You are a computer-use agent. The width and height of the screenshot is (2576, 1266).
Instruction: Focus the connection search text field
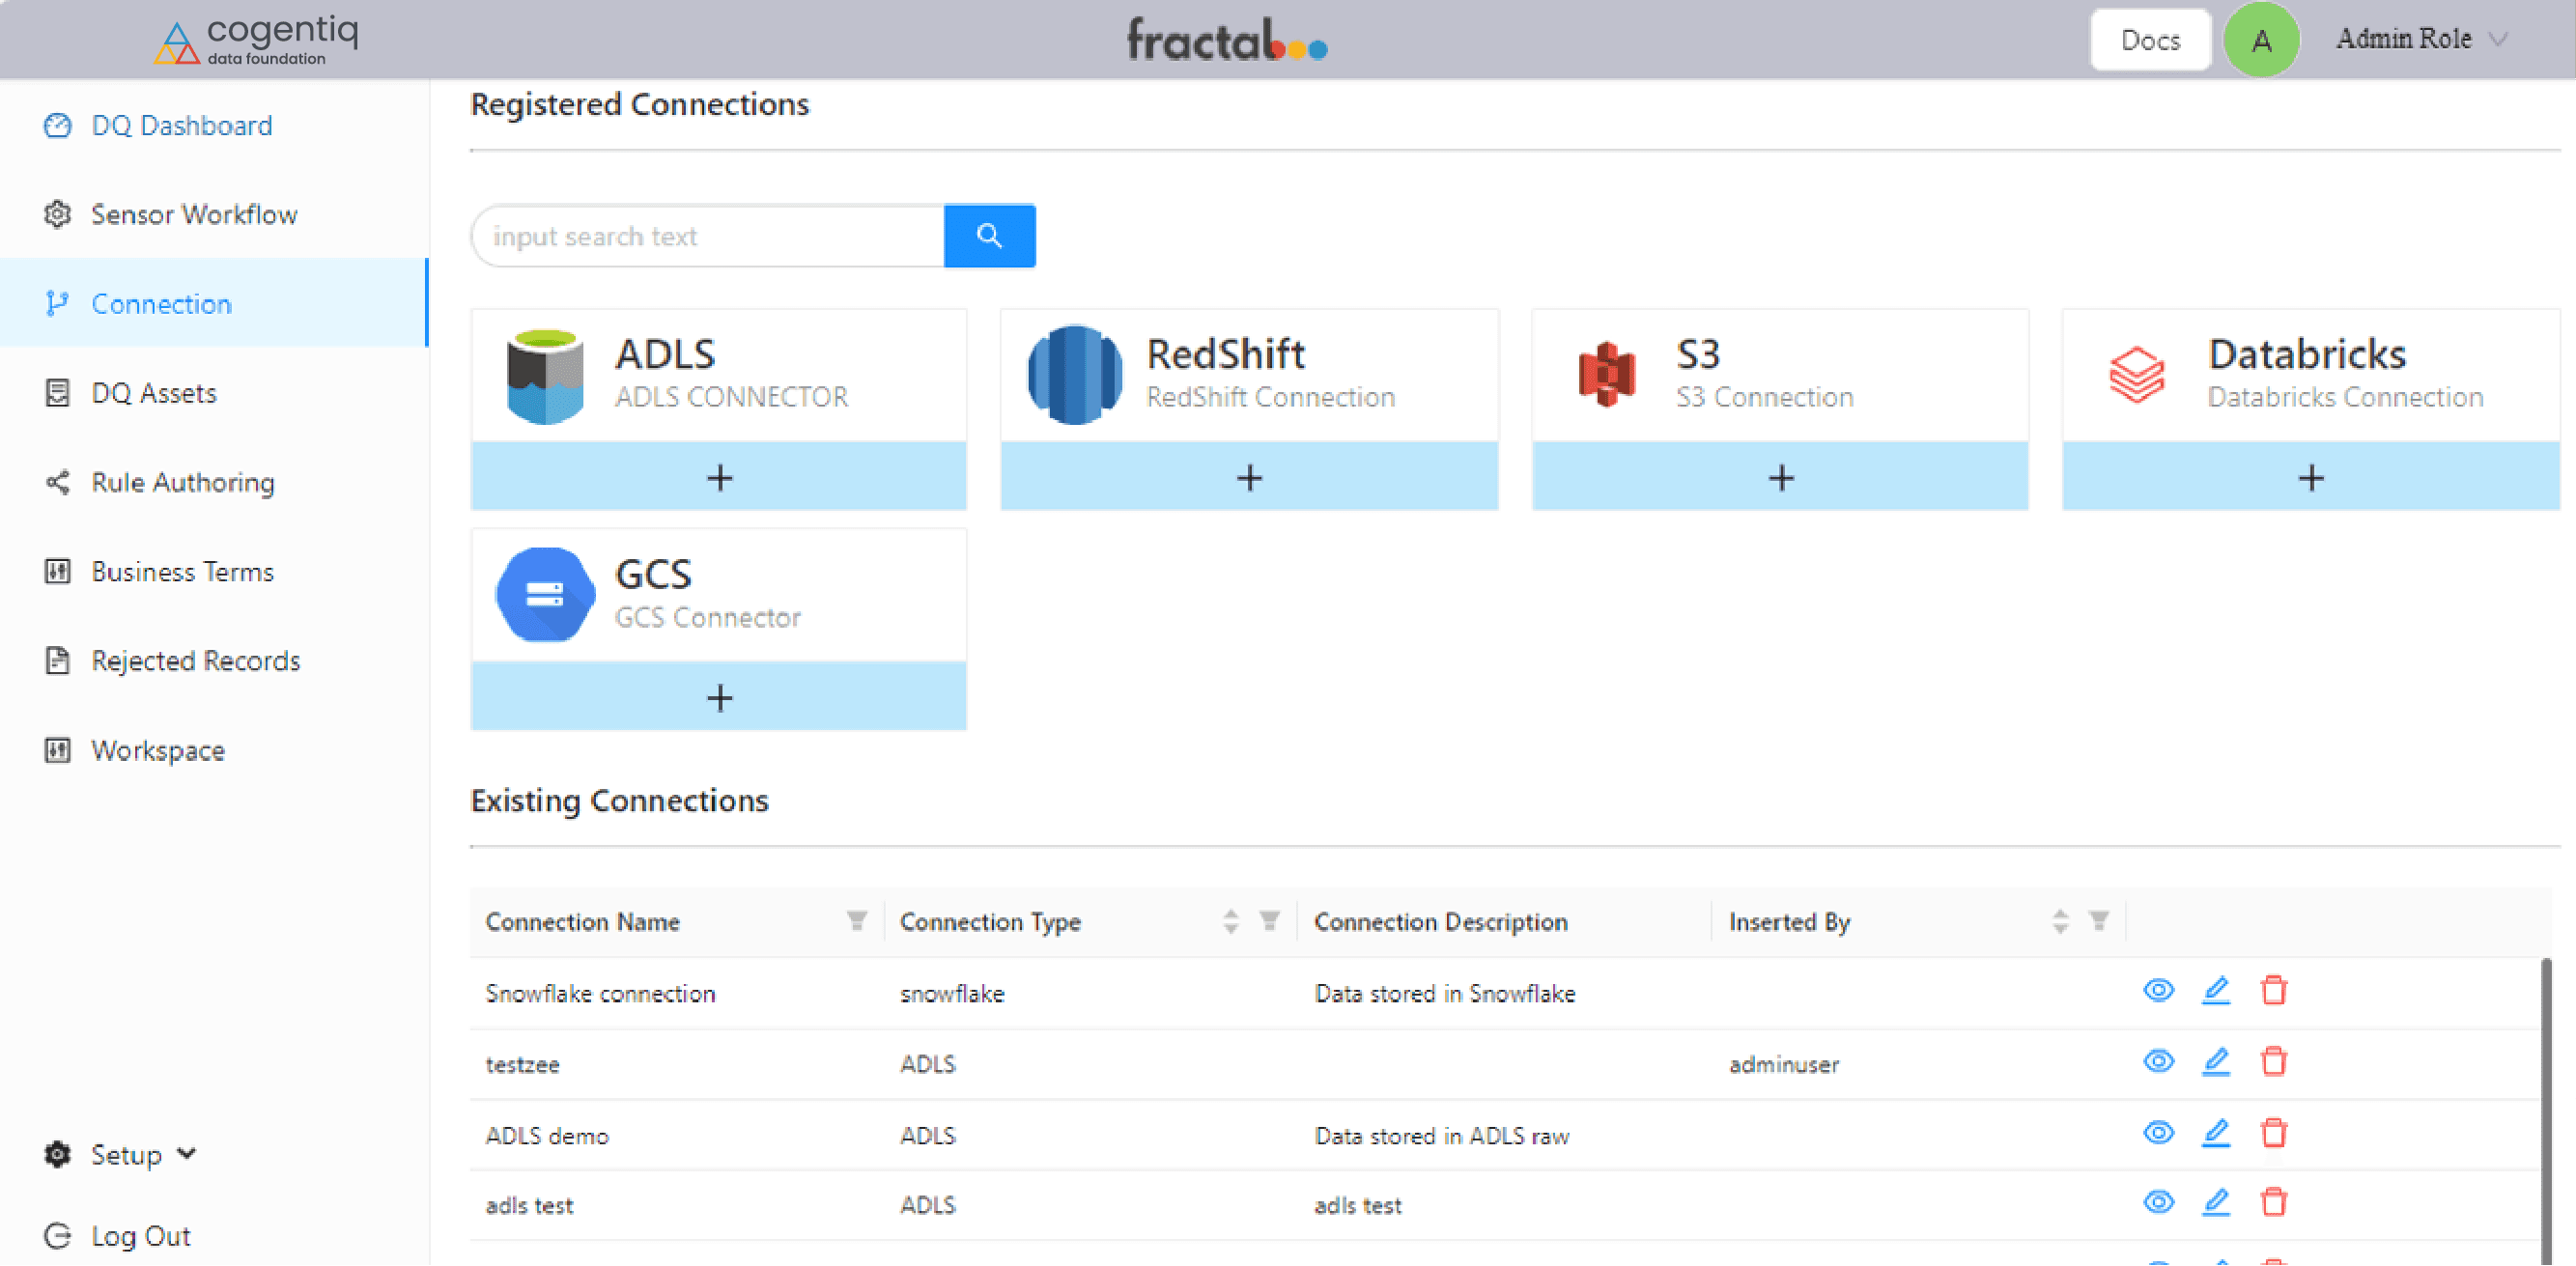tap(708, 236)
